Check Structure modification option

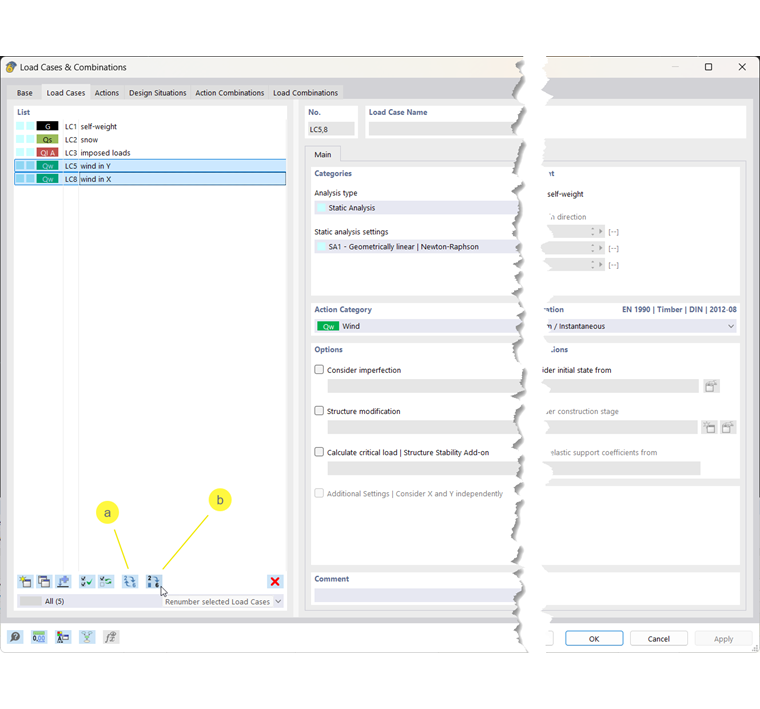tap(319, 411)
